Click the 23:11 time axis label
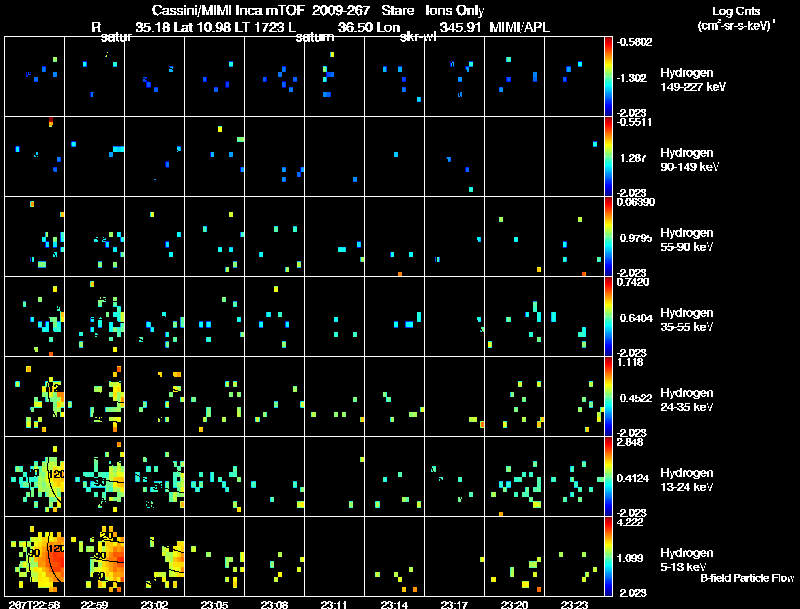The height and width of the screenshot is (609, 800). (x=334, y=605)
